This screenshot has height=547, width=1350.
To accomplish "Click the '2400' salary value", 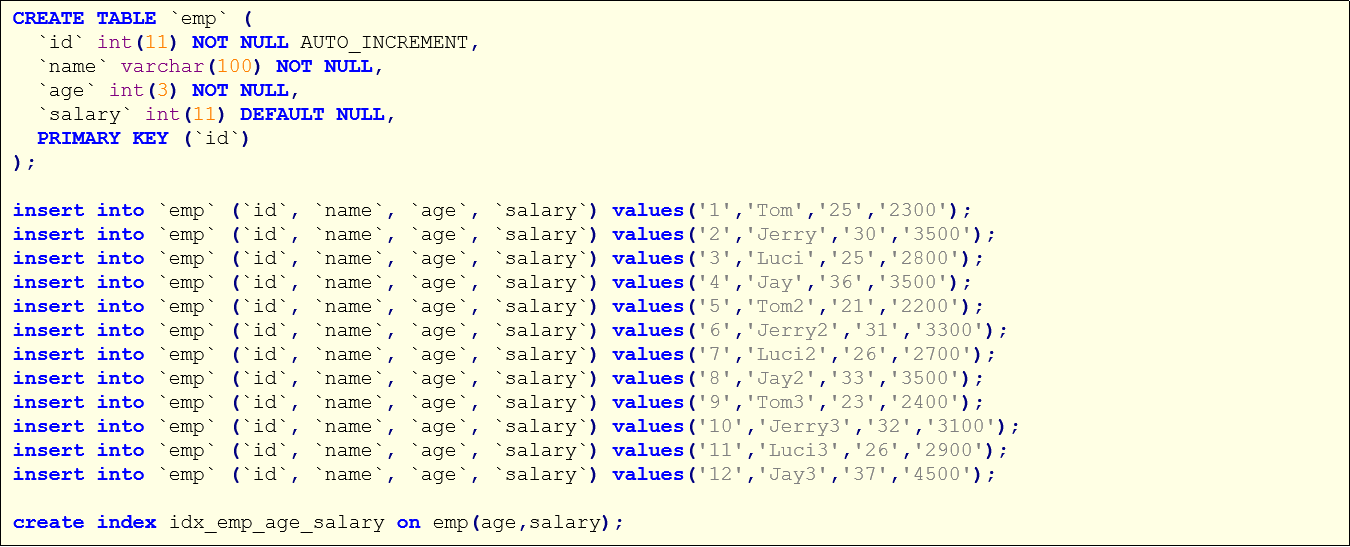I will pos(925,402).
